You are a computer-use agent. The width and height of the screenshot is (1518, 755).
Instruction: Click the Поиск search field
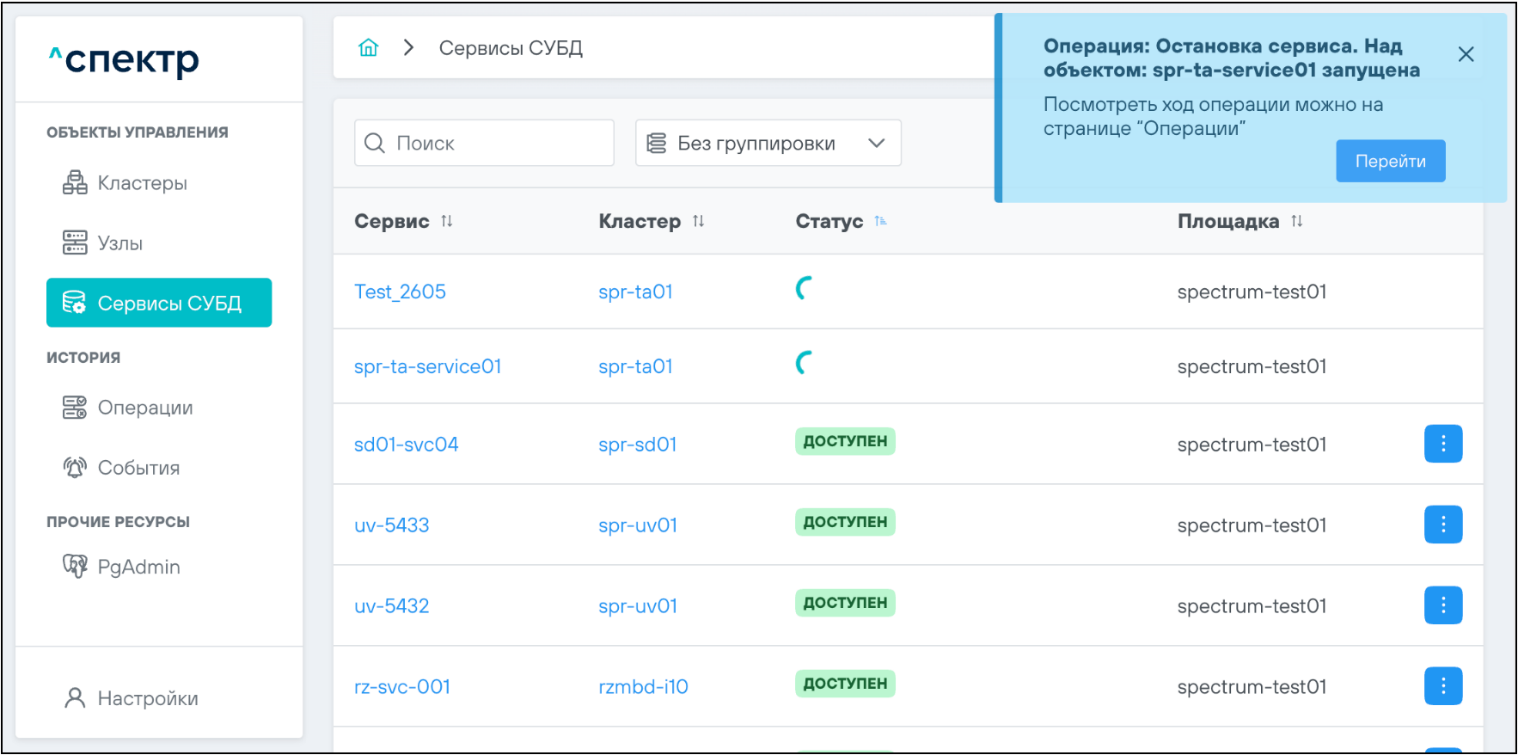pyautogui.click(x=485, y=143)
